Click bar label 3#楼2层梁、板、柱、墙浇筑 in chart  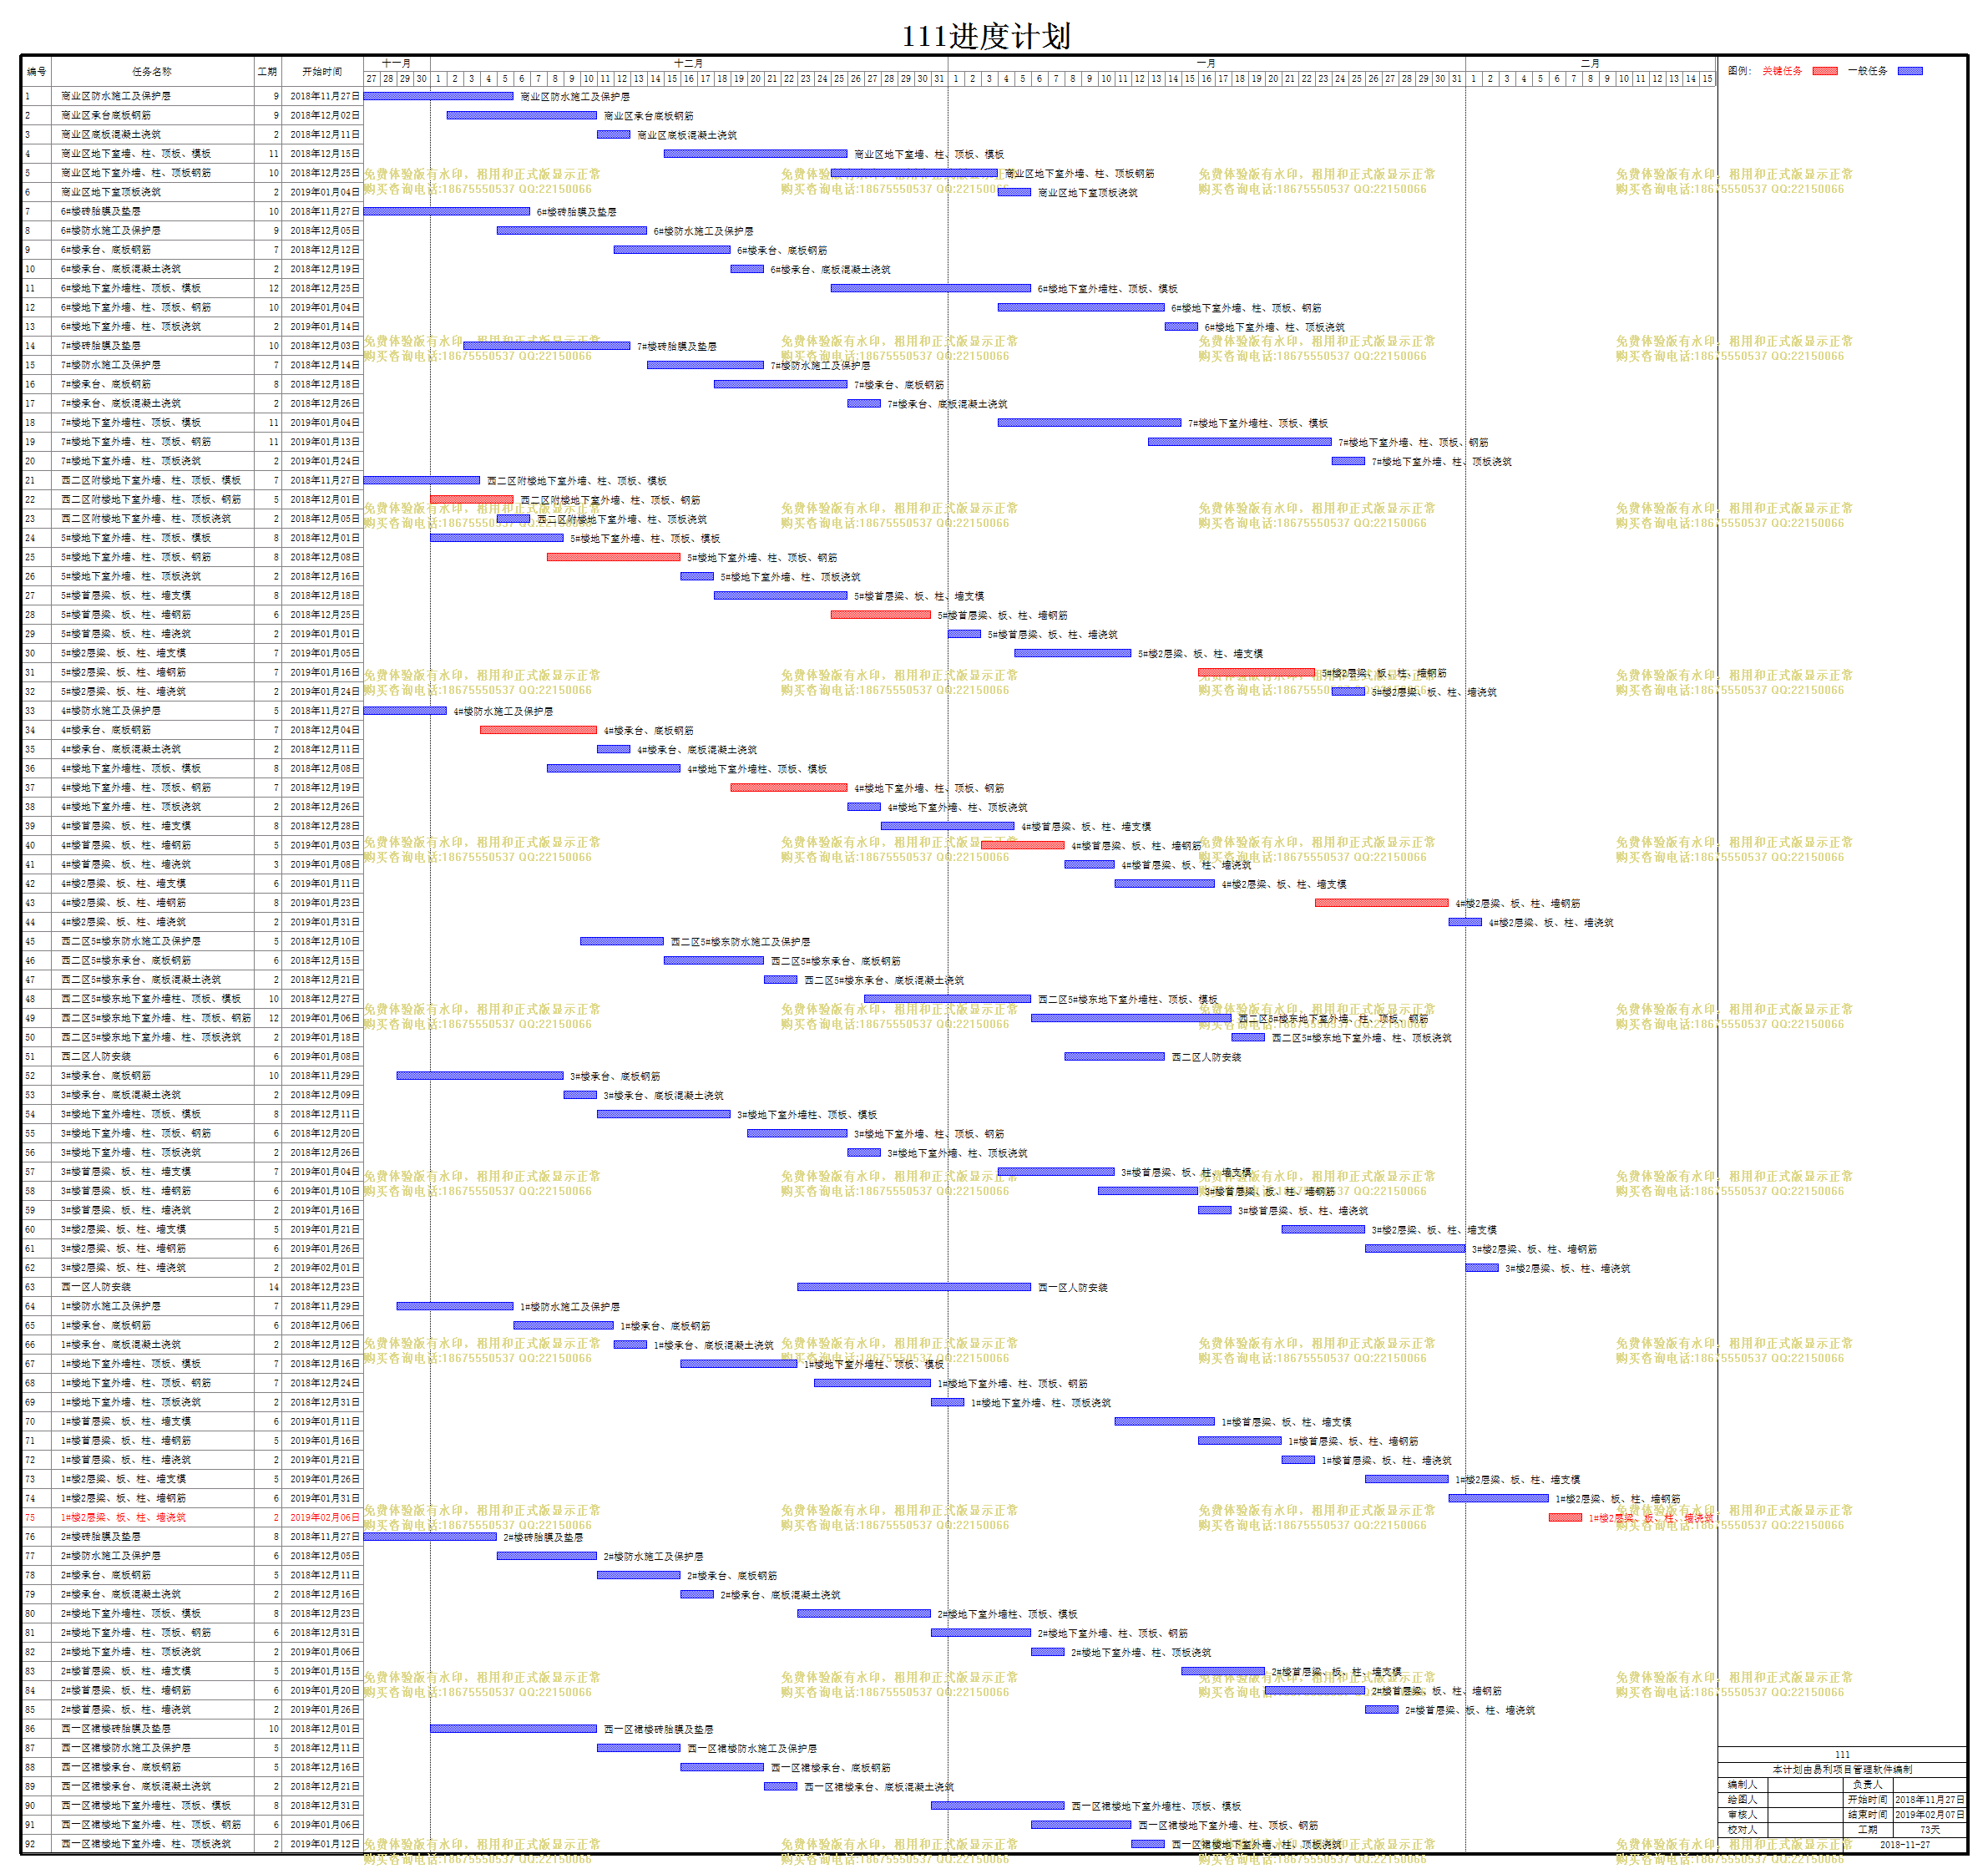pos(1568,1268)
